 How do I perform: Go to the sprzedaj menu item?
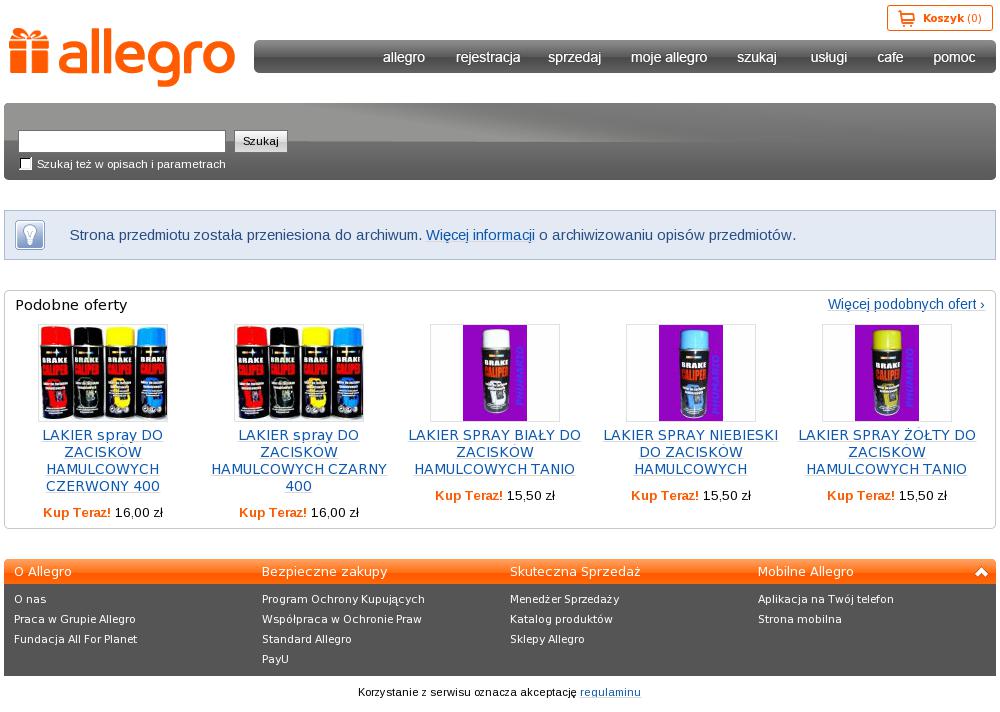click(575, 57)
